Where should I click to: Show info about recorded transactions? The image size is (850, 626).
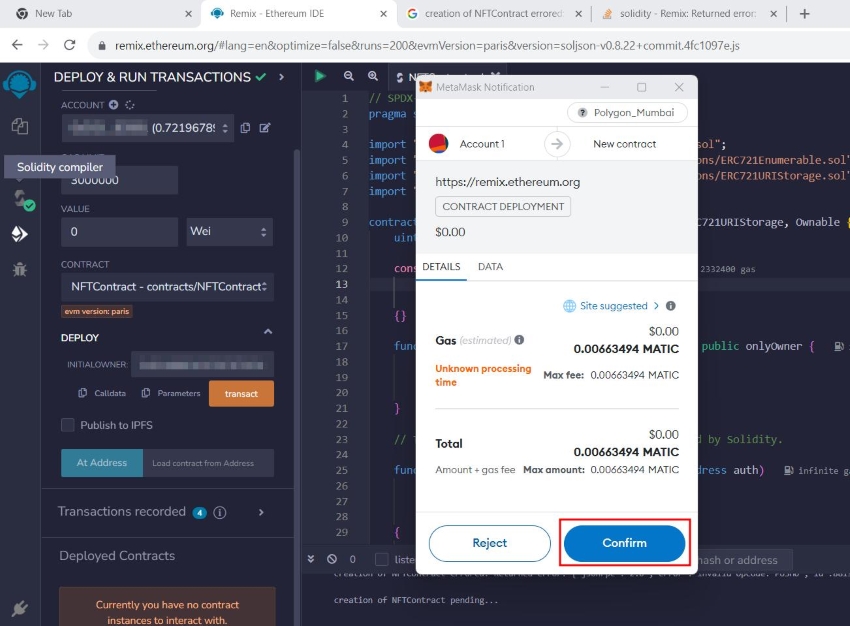(220, 512)
